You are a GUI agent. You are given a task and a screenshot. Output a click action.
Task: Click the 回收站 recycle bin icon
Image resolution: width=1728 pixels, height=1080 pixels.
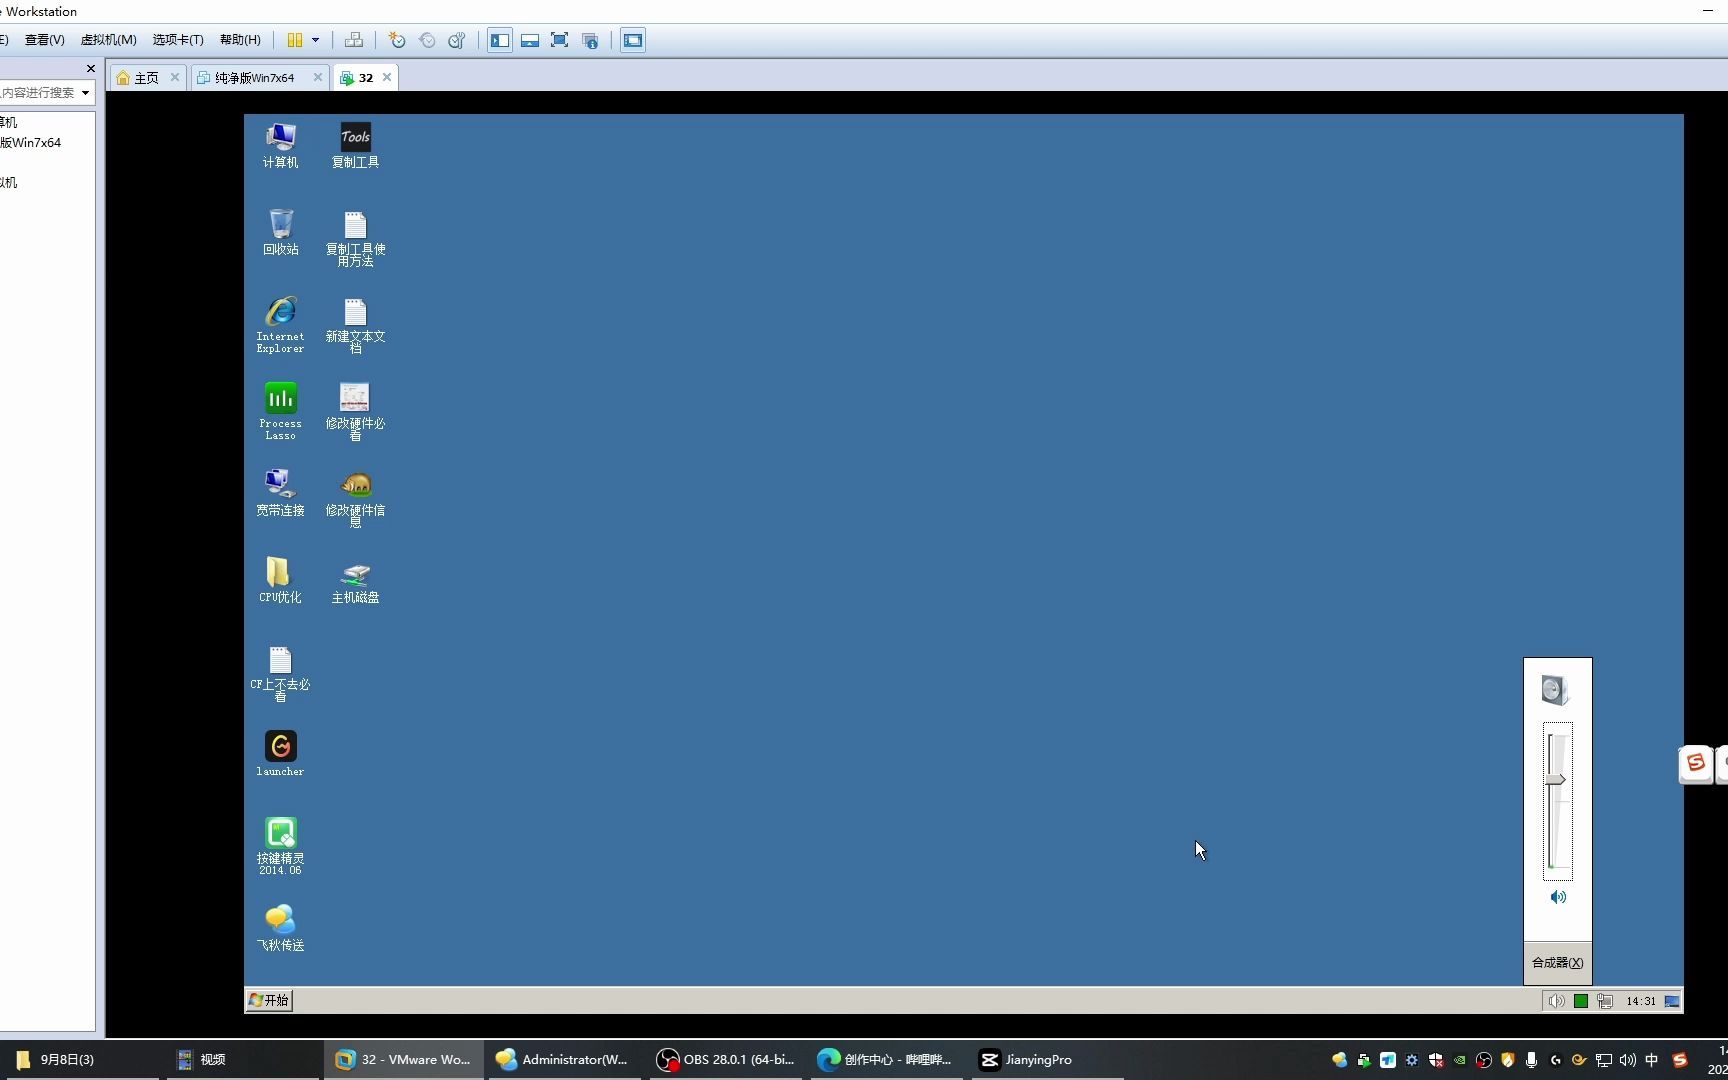(280, 232)
